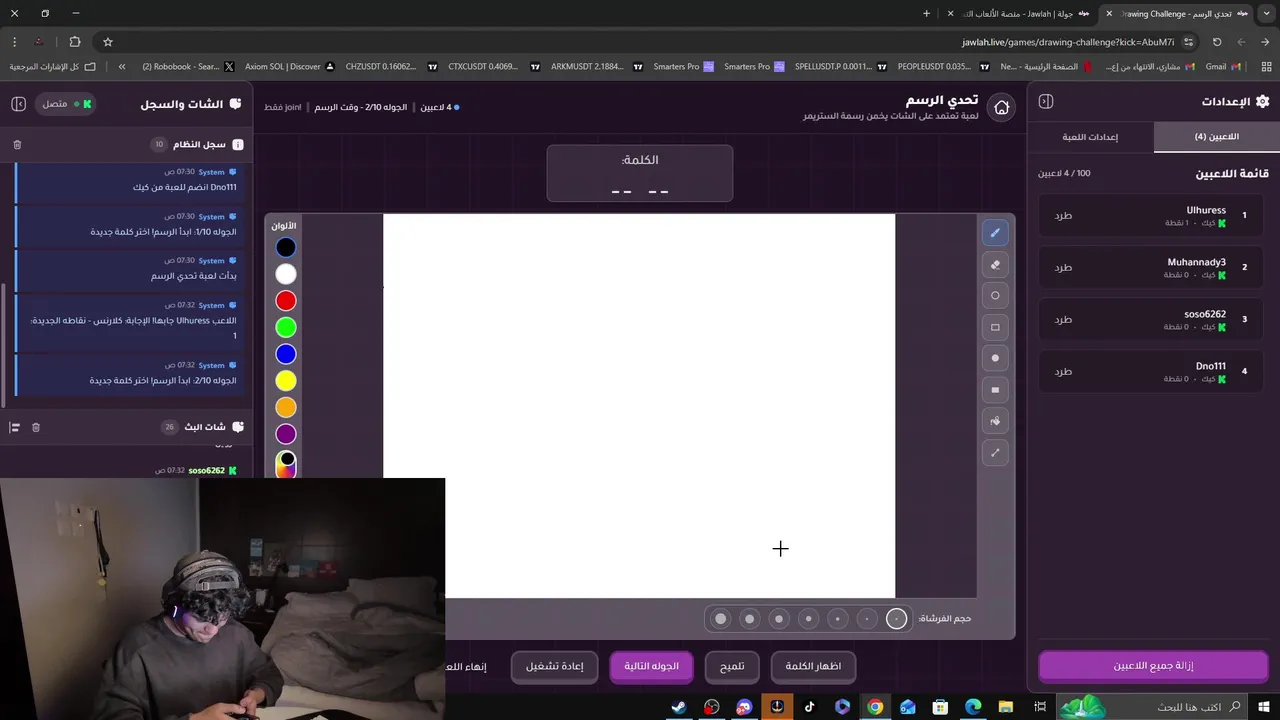Open the Windows Start menu
1280x720 pixels.
pos(1264,707)
